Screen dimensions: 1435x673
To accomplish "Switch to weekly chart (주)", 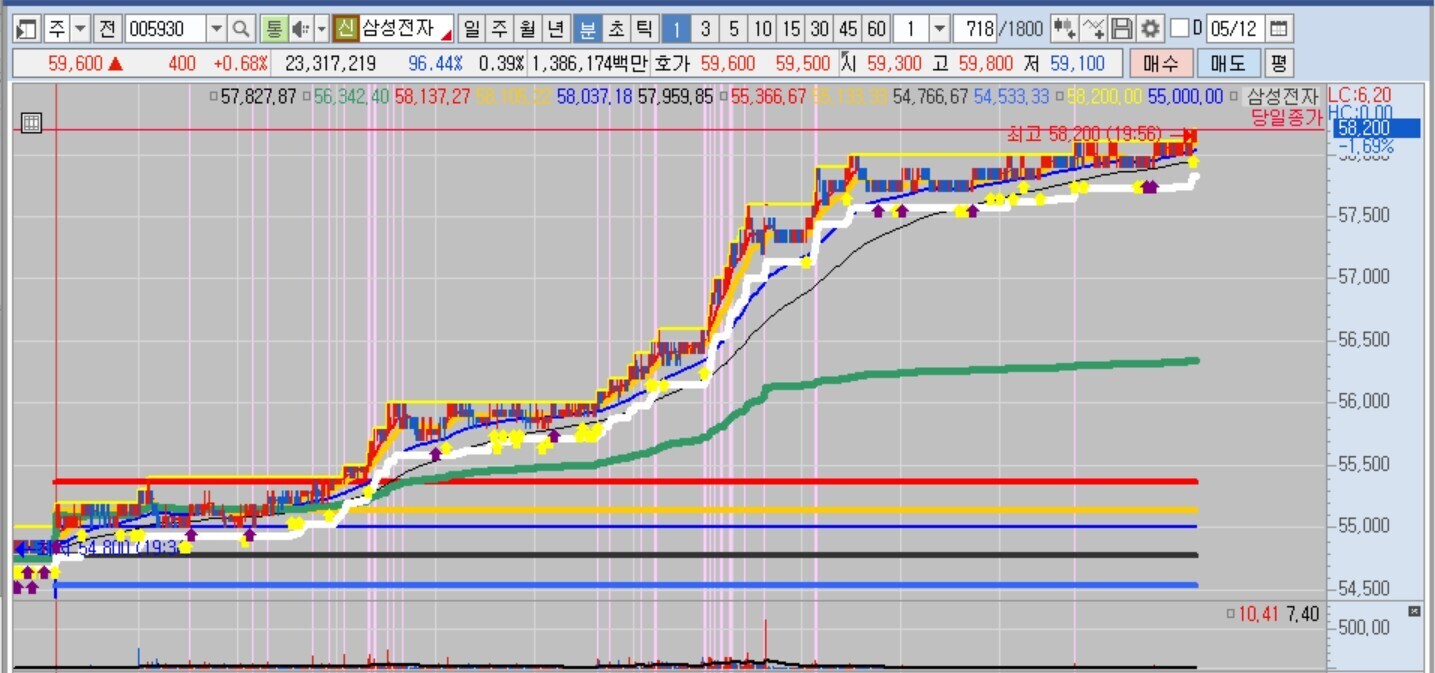I will point(499,28).
